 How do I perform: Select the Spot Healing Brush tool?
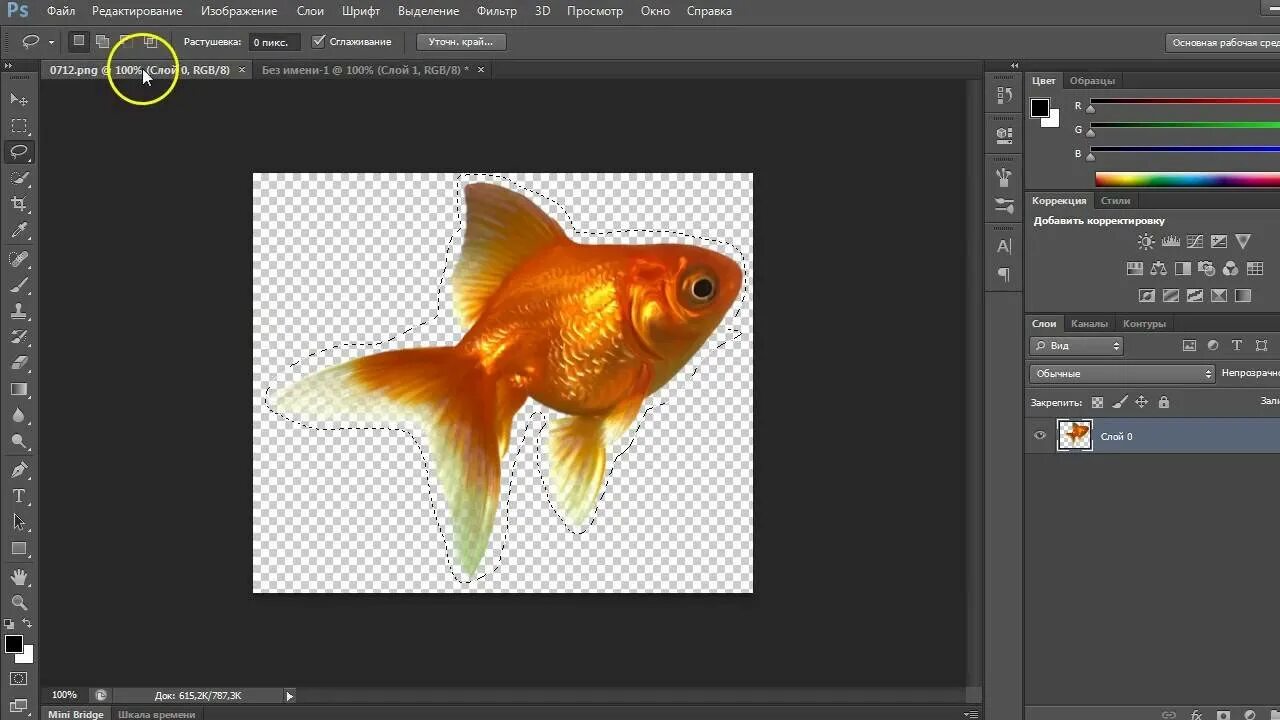tap(19, 259)
